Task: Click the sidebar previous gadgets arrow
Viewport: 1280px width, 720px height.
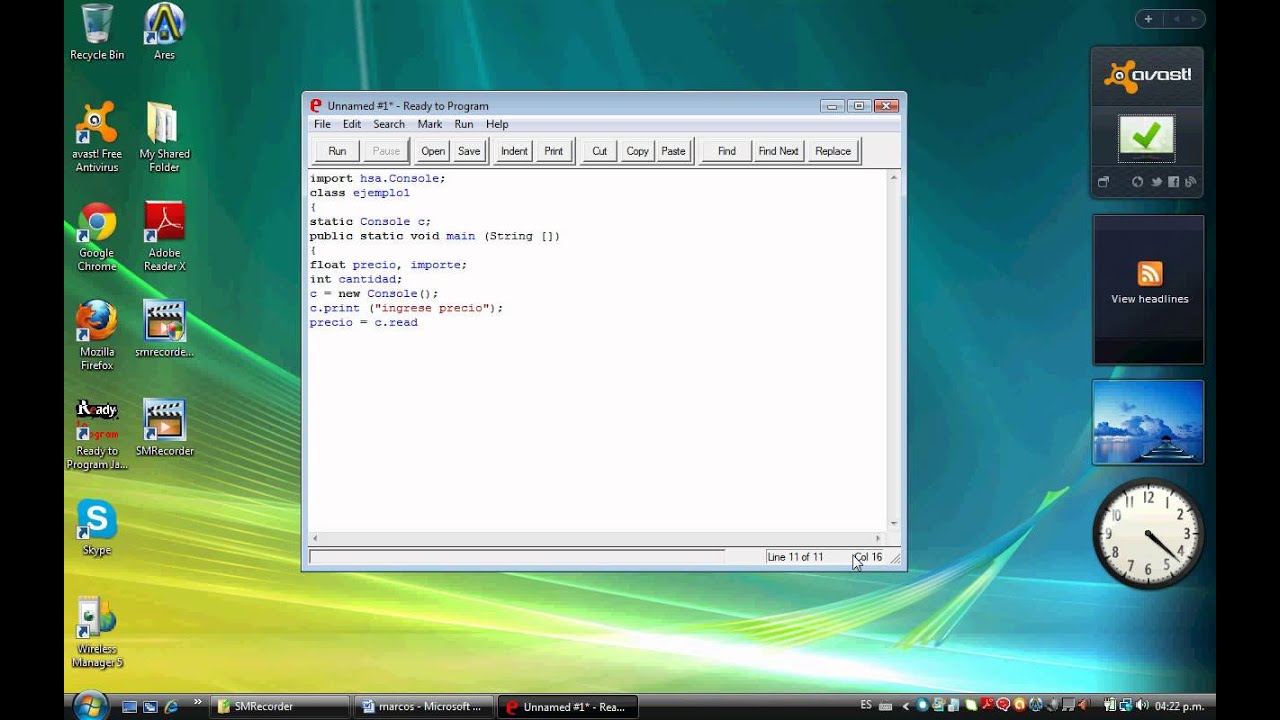Action: coord(1176,19)
